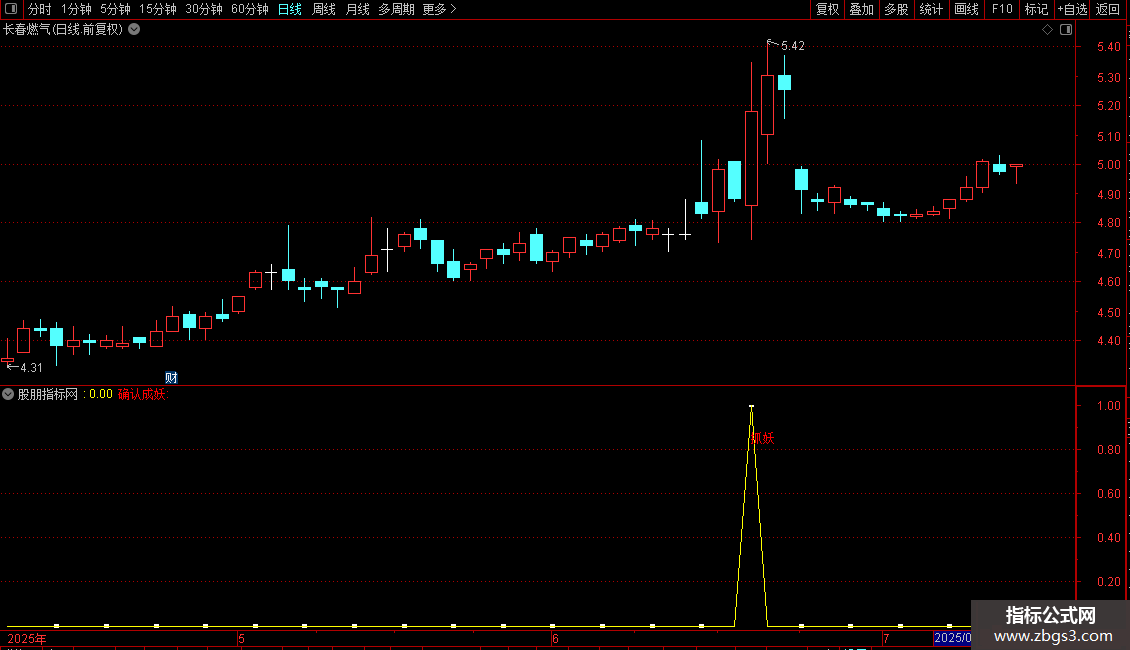Open 多股 multi-stock view

pos(896,9)
